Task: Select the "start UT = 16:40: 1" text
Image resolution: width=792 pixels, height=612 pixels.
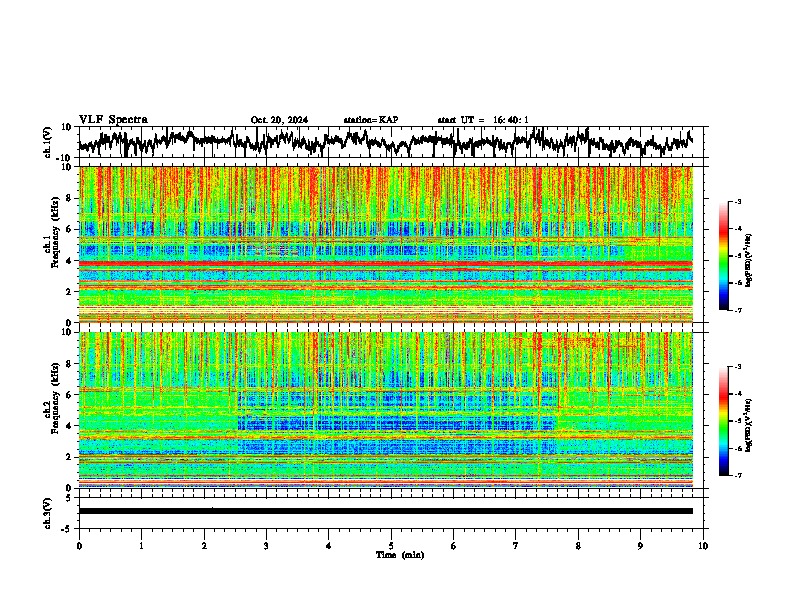Action: click(483, 120)
